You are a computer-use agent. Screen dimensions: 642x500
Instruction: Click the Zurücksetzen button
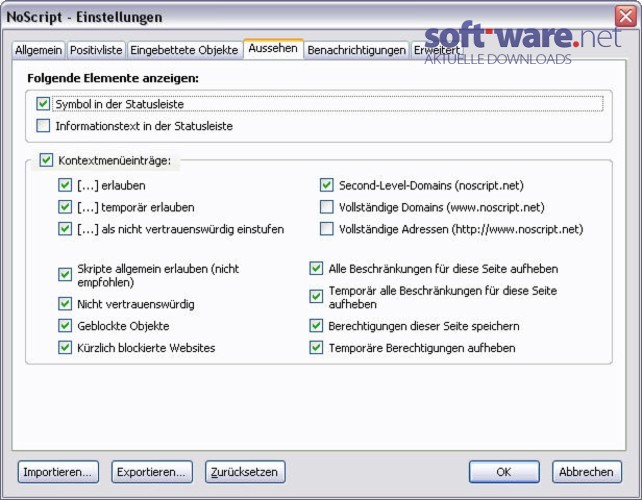coord(245,472)
